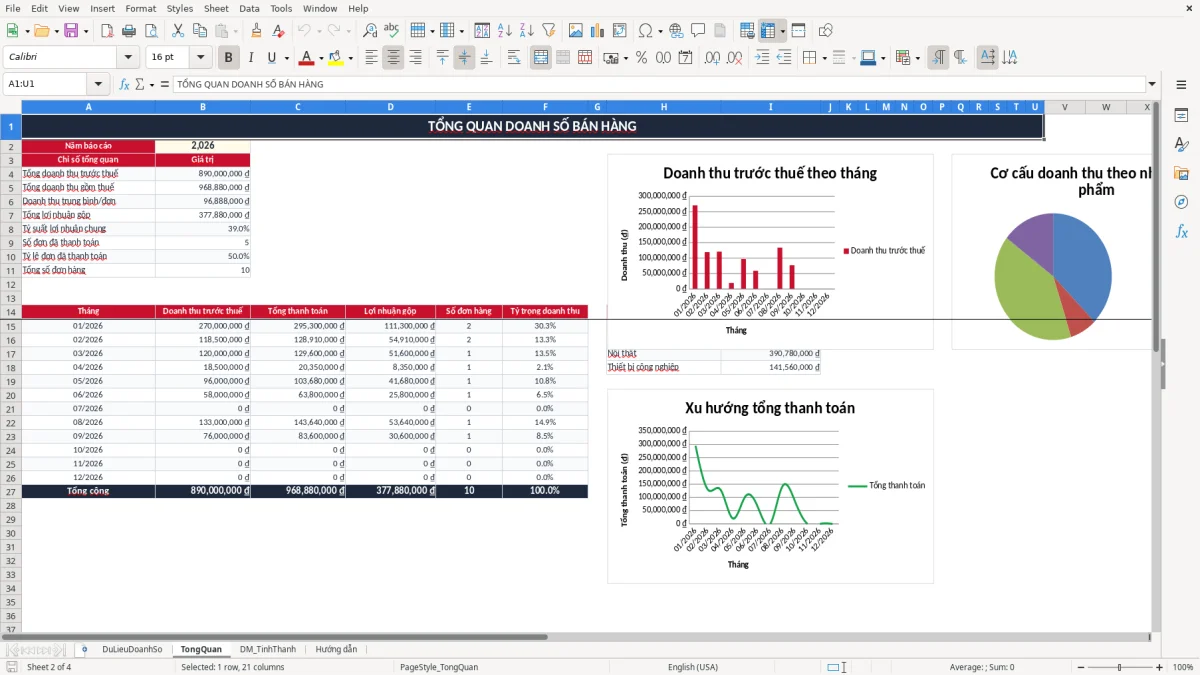1200x675 pixels.
Task: Click PageStyle_TongQuan in the status bar
Action: [439, 667]
